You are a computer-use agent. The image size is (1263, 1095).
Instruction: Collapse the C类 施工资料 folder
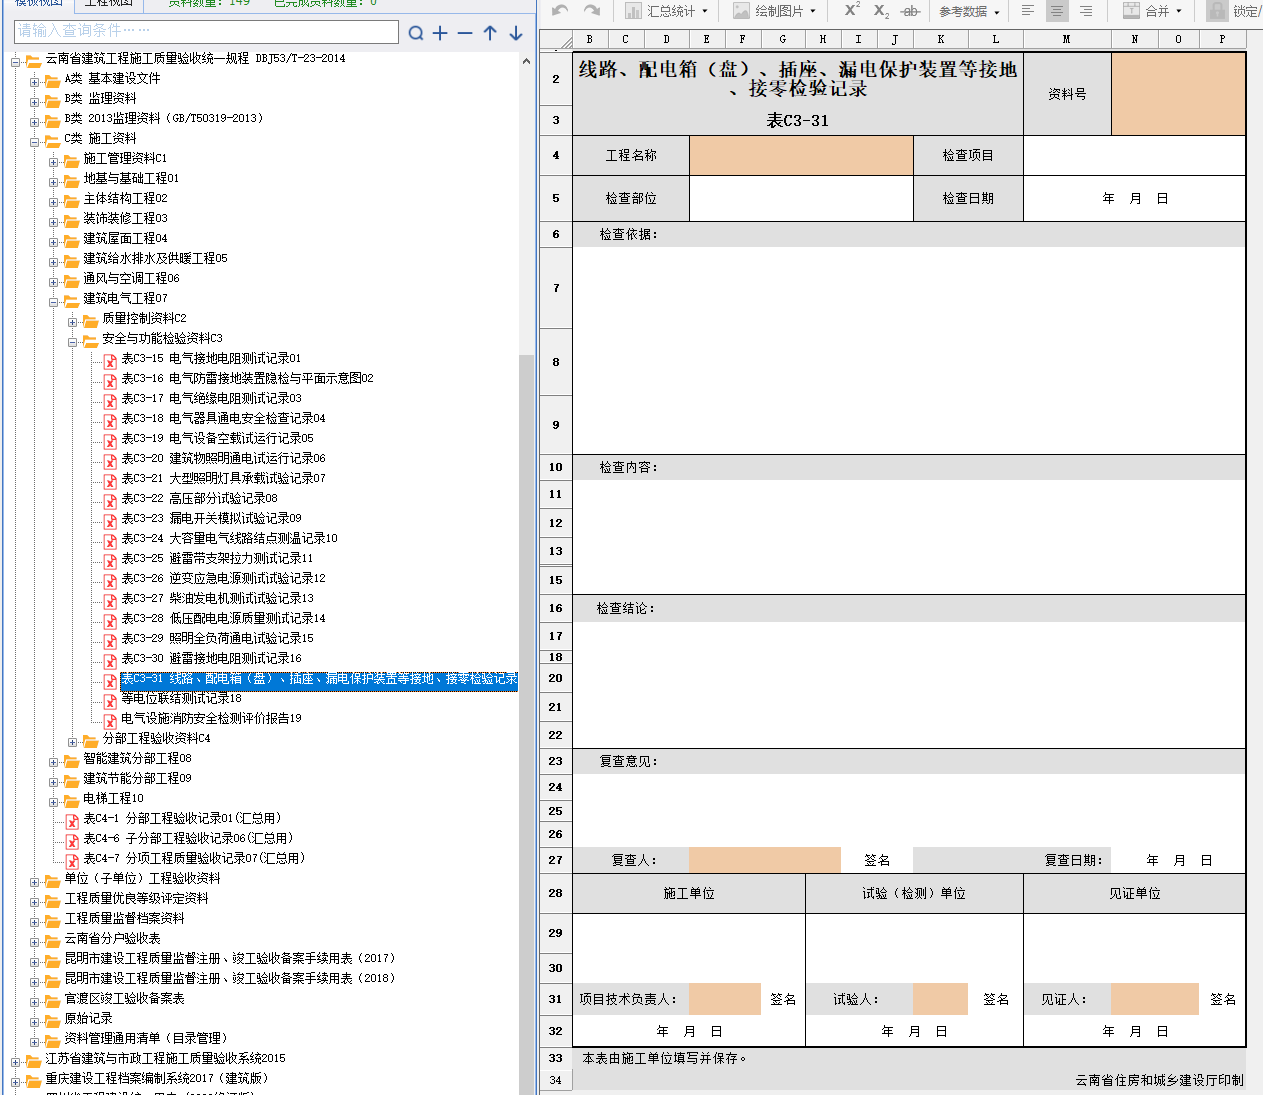34,141
